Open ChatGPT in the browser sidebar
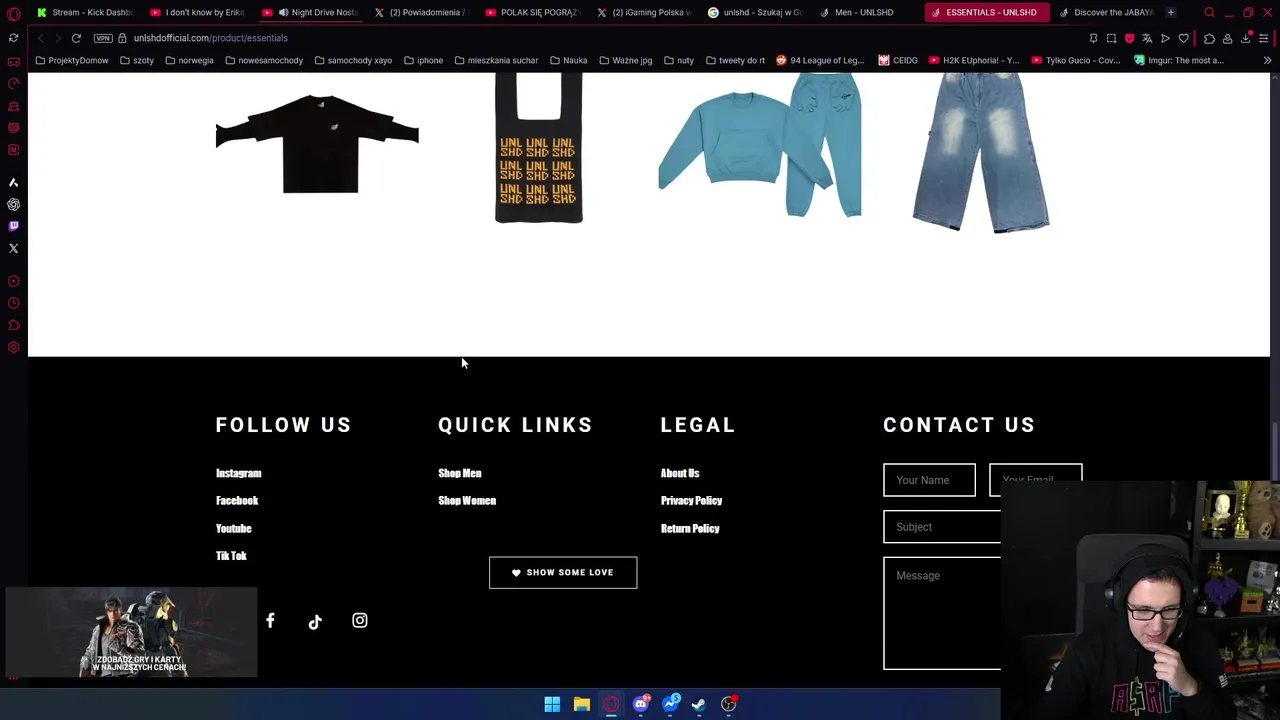Screen dimensions: 1280x720 click(x=13, y=204)
